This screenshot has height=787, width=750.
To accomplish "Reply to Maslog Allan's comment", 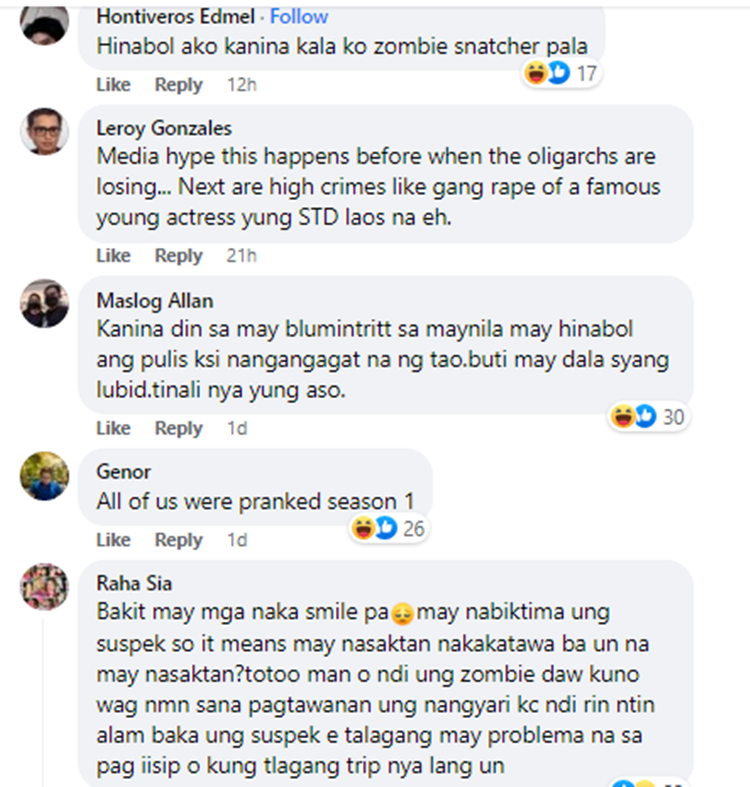I will (179, 429).
